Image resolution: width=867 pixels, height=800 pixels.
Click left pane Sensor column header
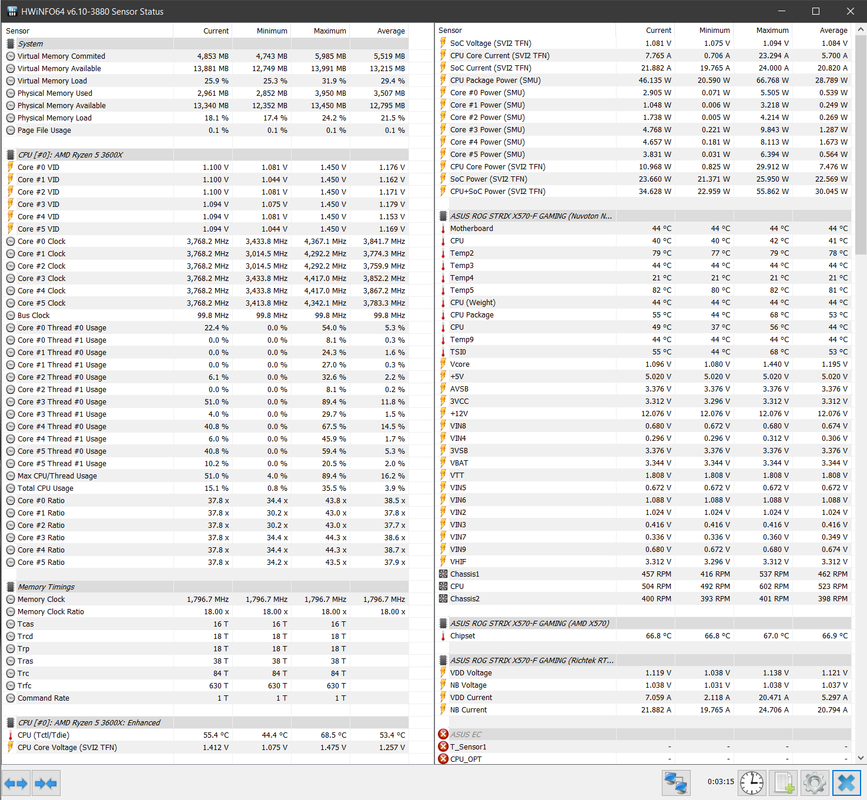click(x=88, y=31)
